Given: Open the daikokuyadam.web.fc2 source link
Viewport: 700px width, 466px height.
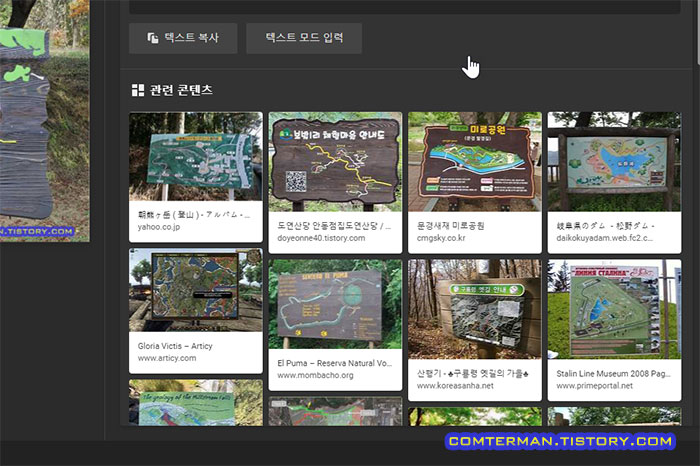Looking at the screenshot, I should pos(604,238).
